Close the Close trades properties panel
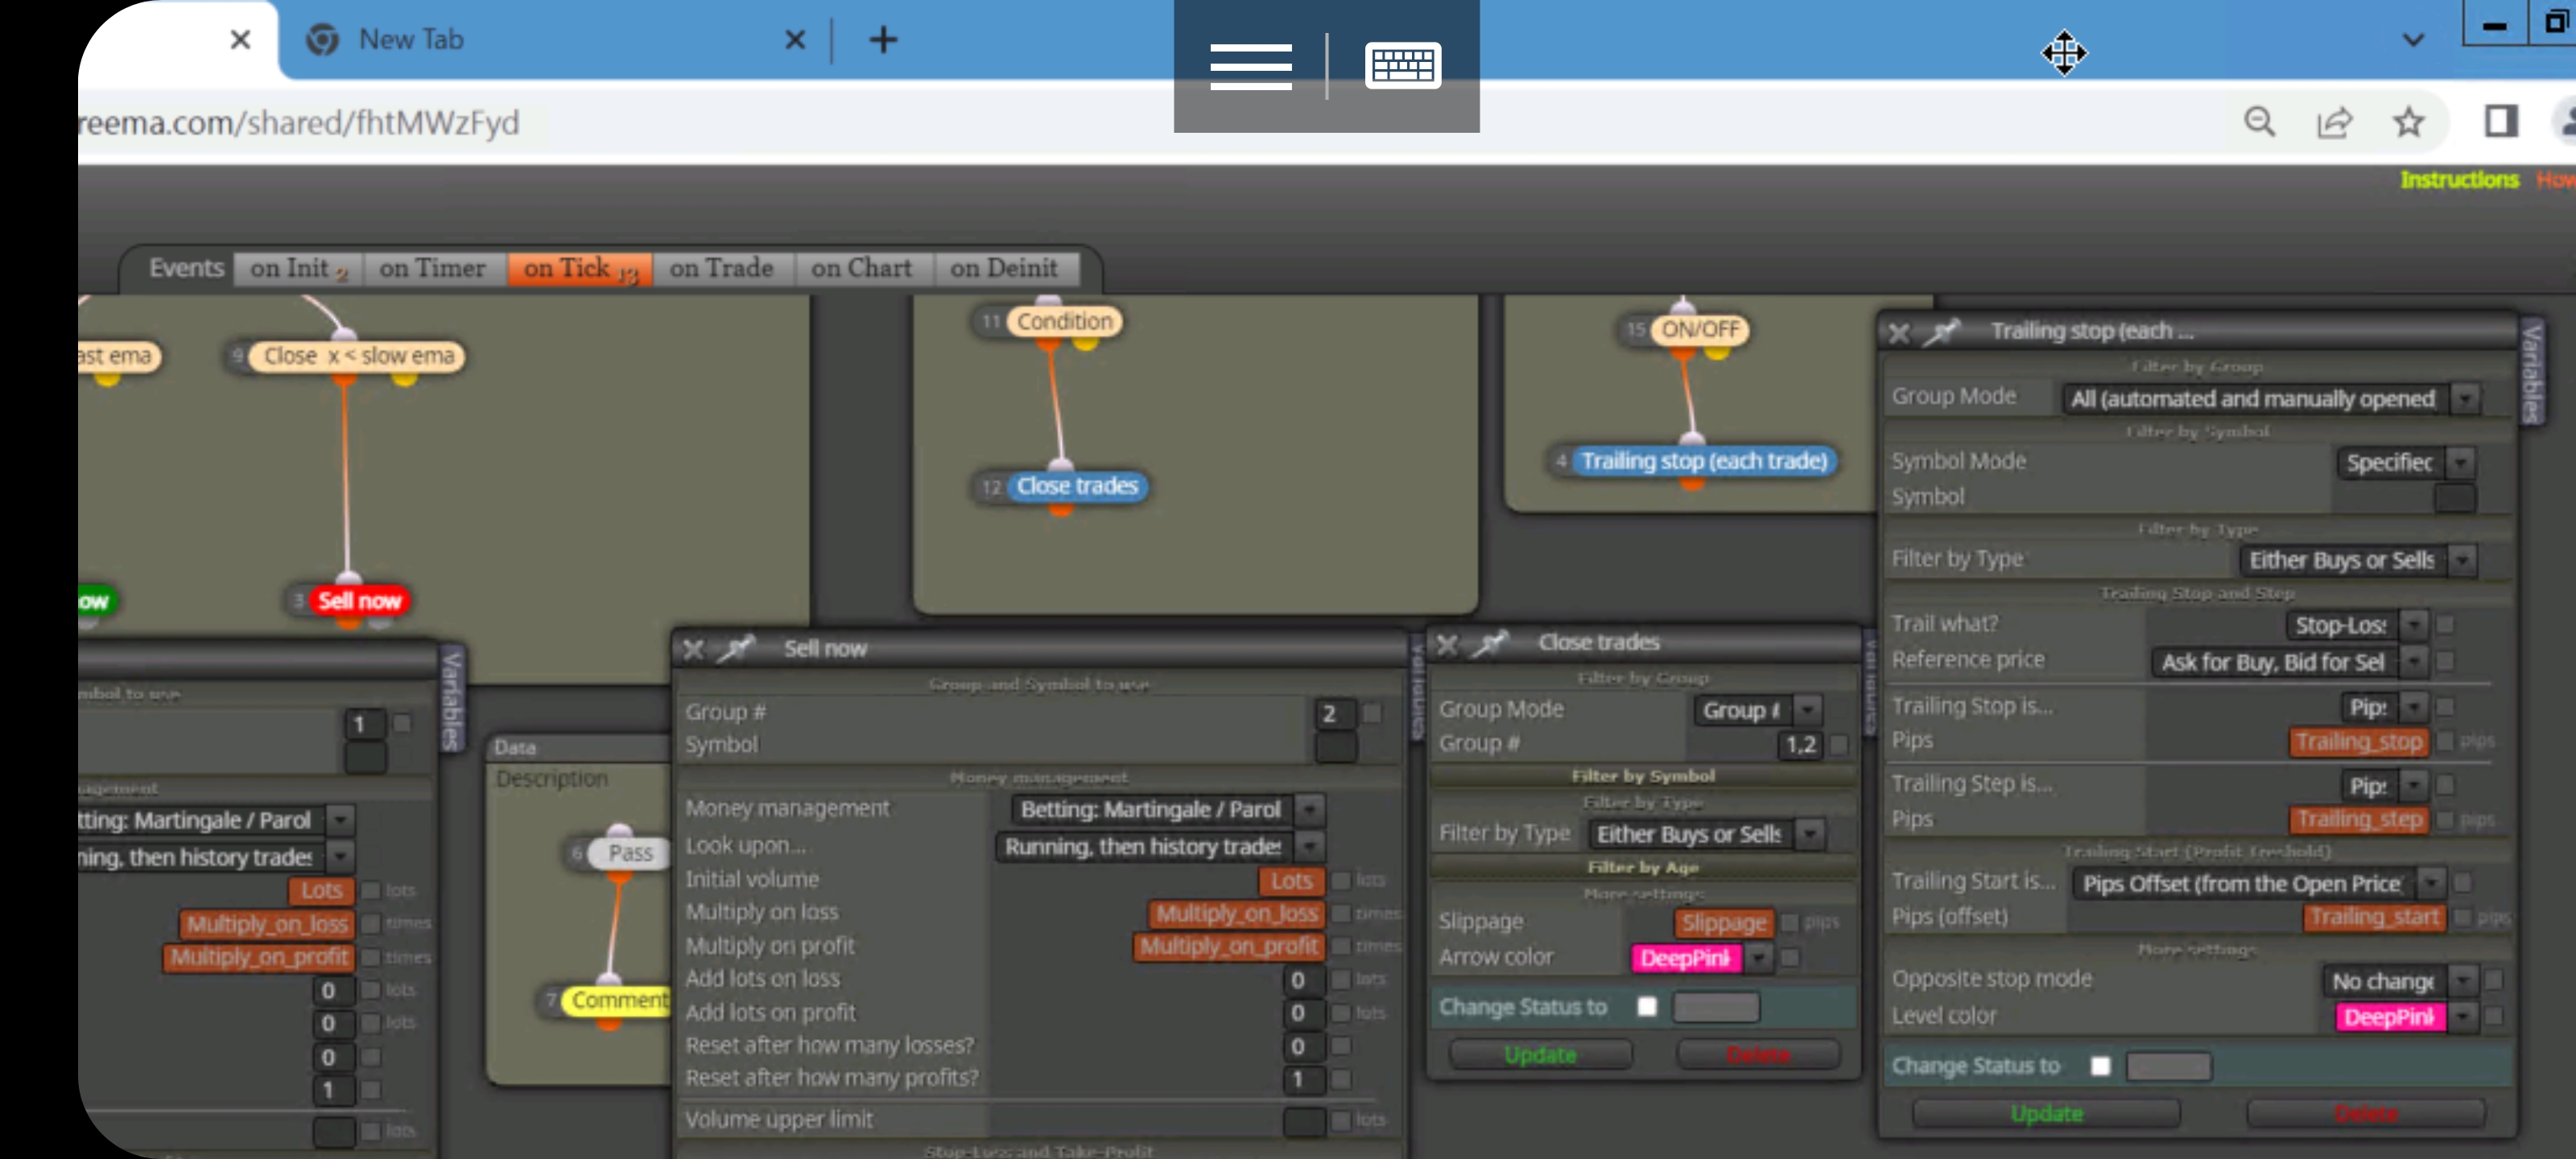This screenshot has height=1159, width=2576. [1446, 644]
